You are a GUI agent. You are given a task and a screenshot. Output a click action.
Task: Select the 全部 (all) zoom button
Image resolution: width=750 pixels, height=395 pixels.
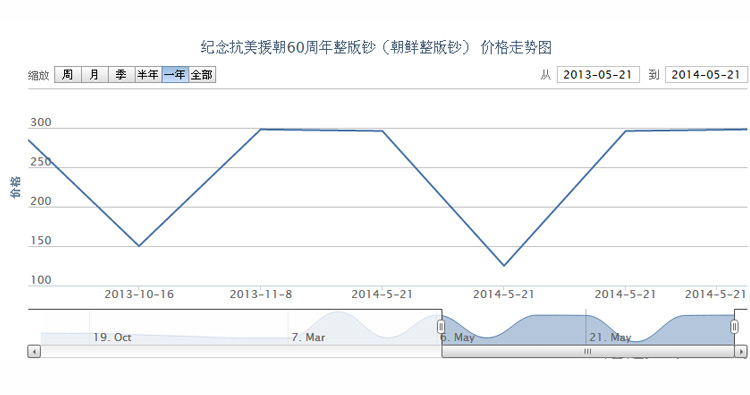point(202,75)
